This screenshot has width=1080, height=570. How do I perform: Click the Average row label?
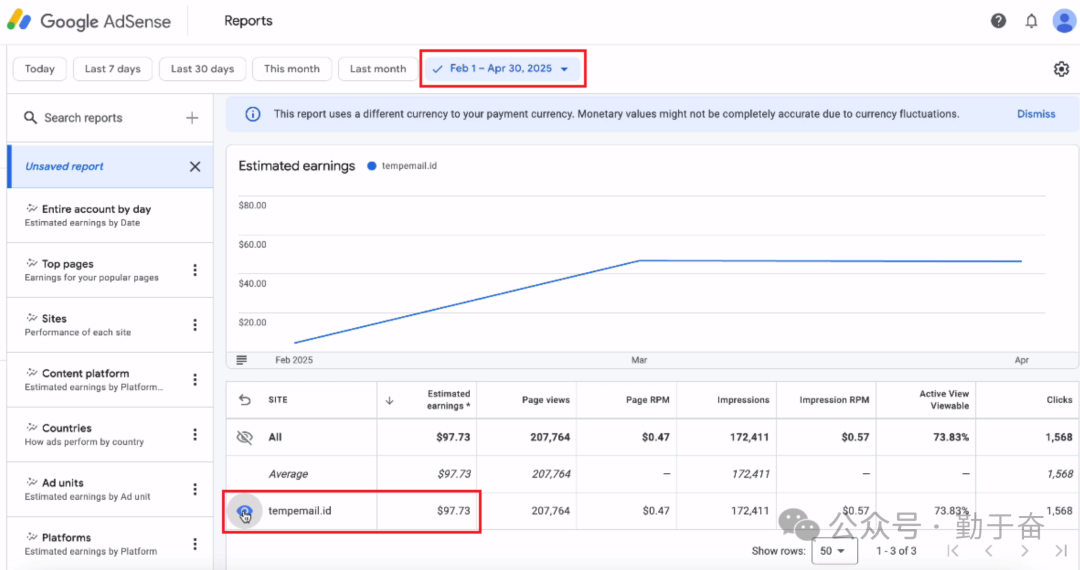[x=288, y=474]
